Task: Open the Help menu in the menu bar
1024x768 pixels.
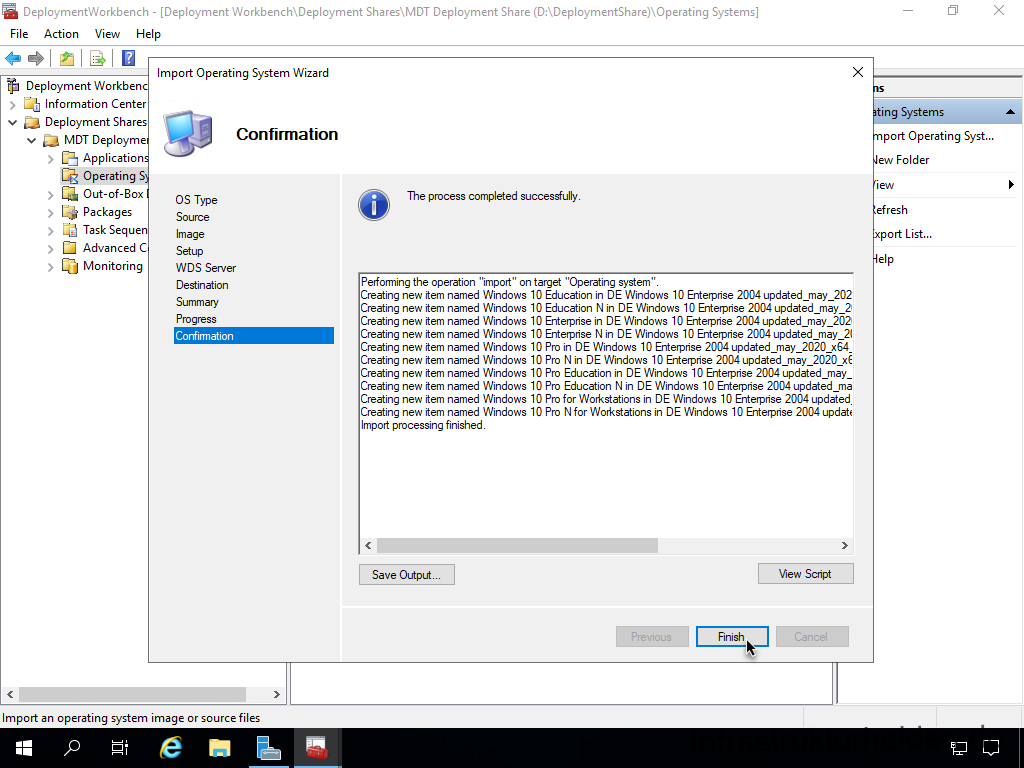Action: click(x=148, y=34)
